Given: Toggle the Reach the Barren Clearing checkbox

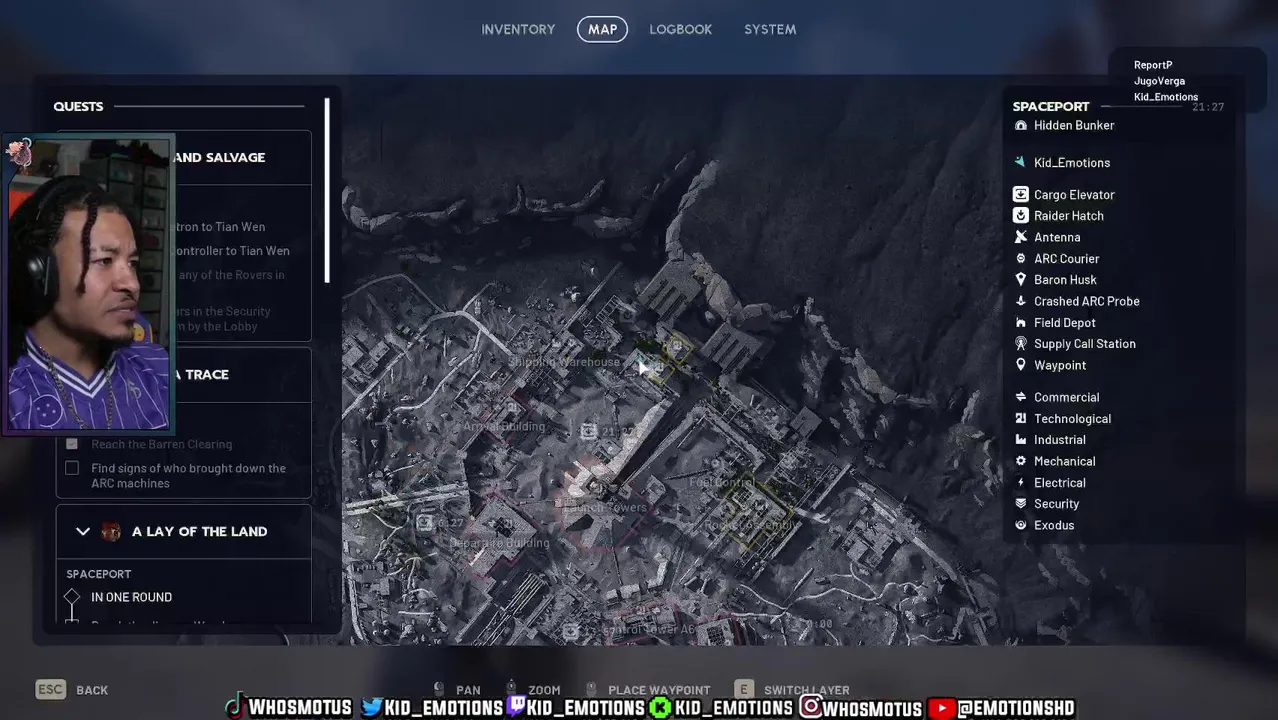Looking at the screenshot, I should (x=72, y=444).
